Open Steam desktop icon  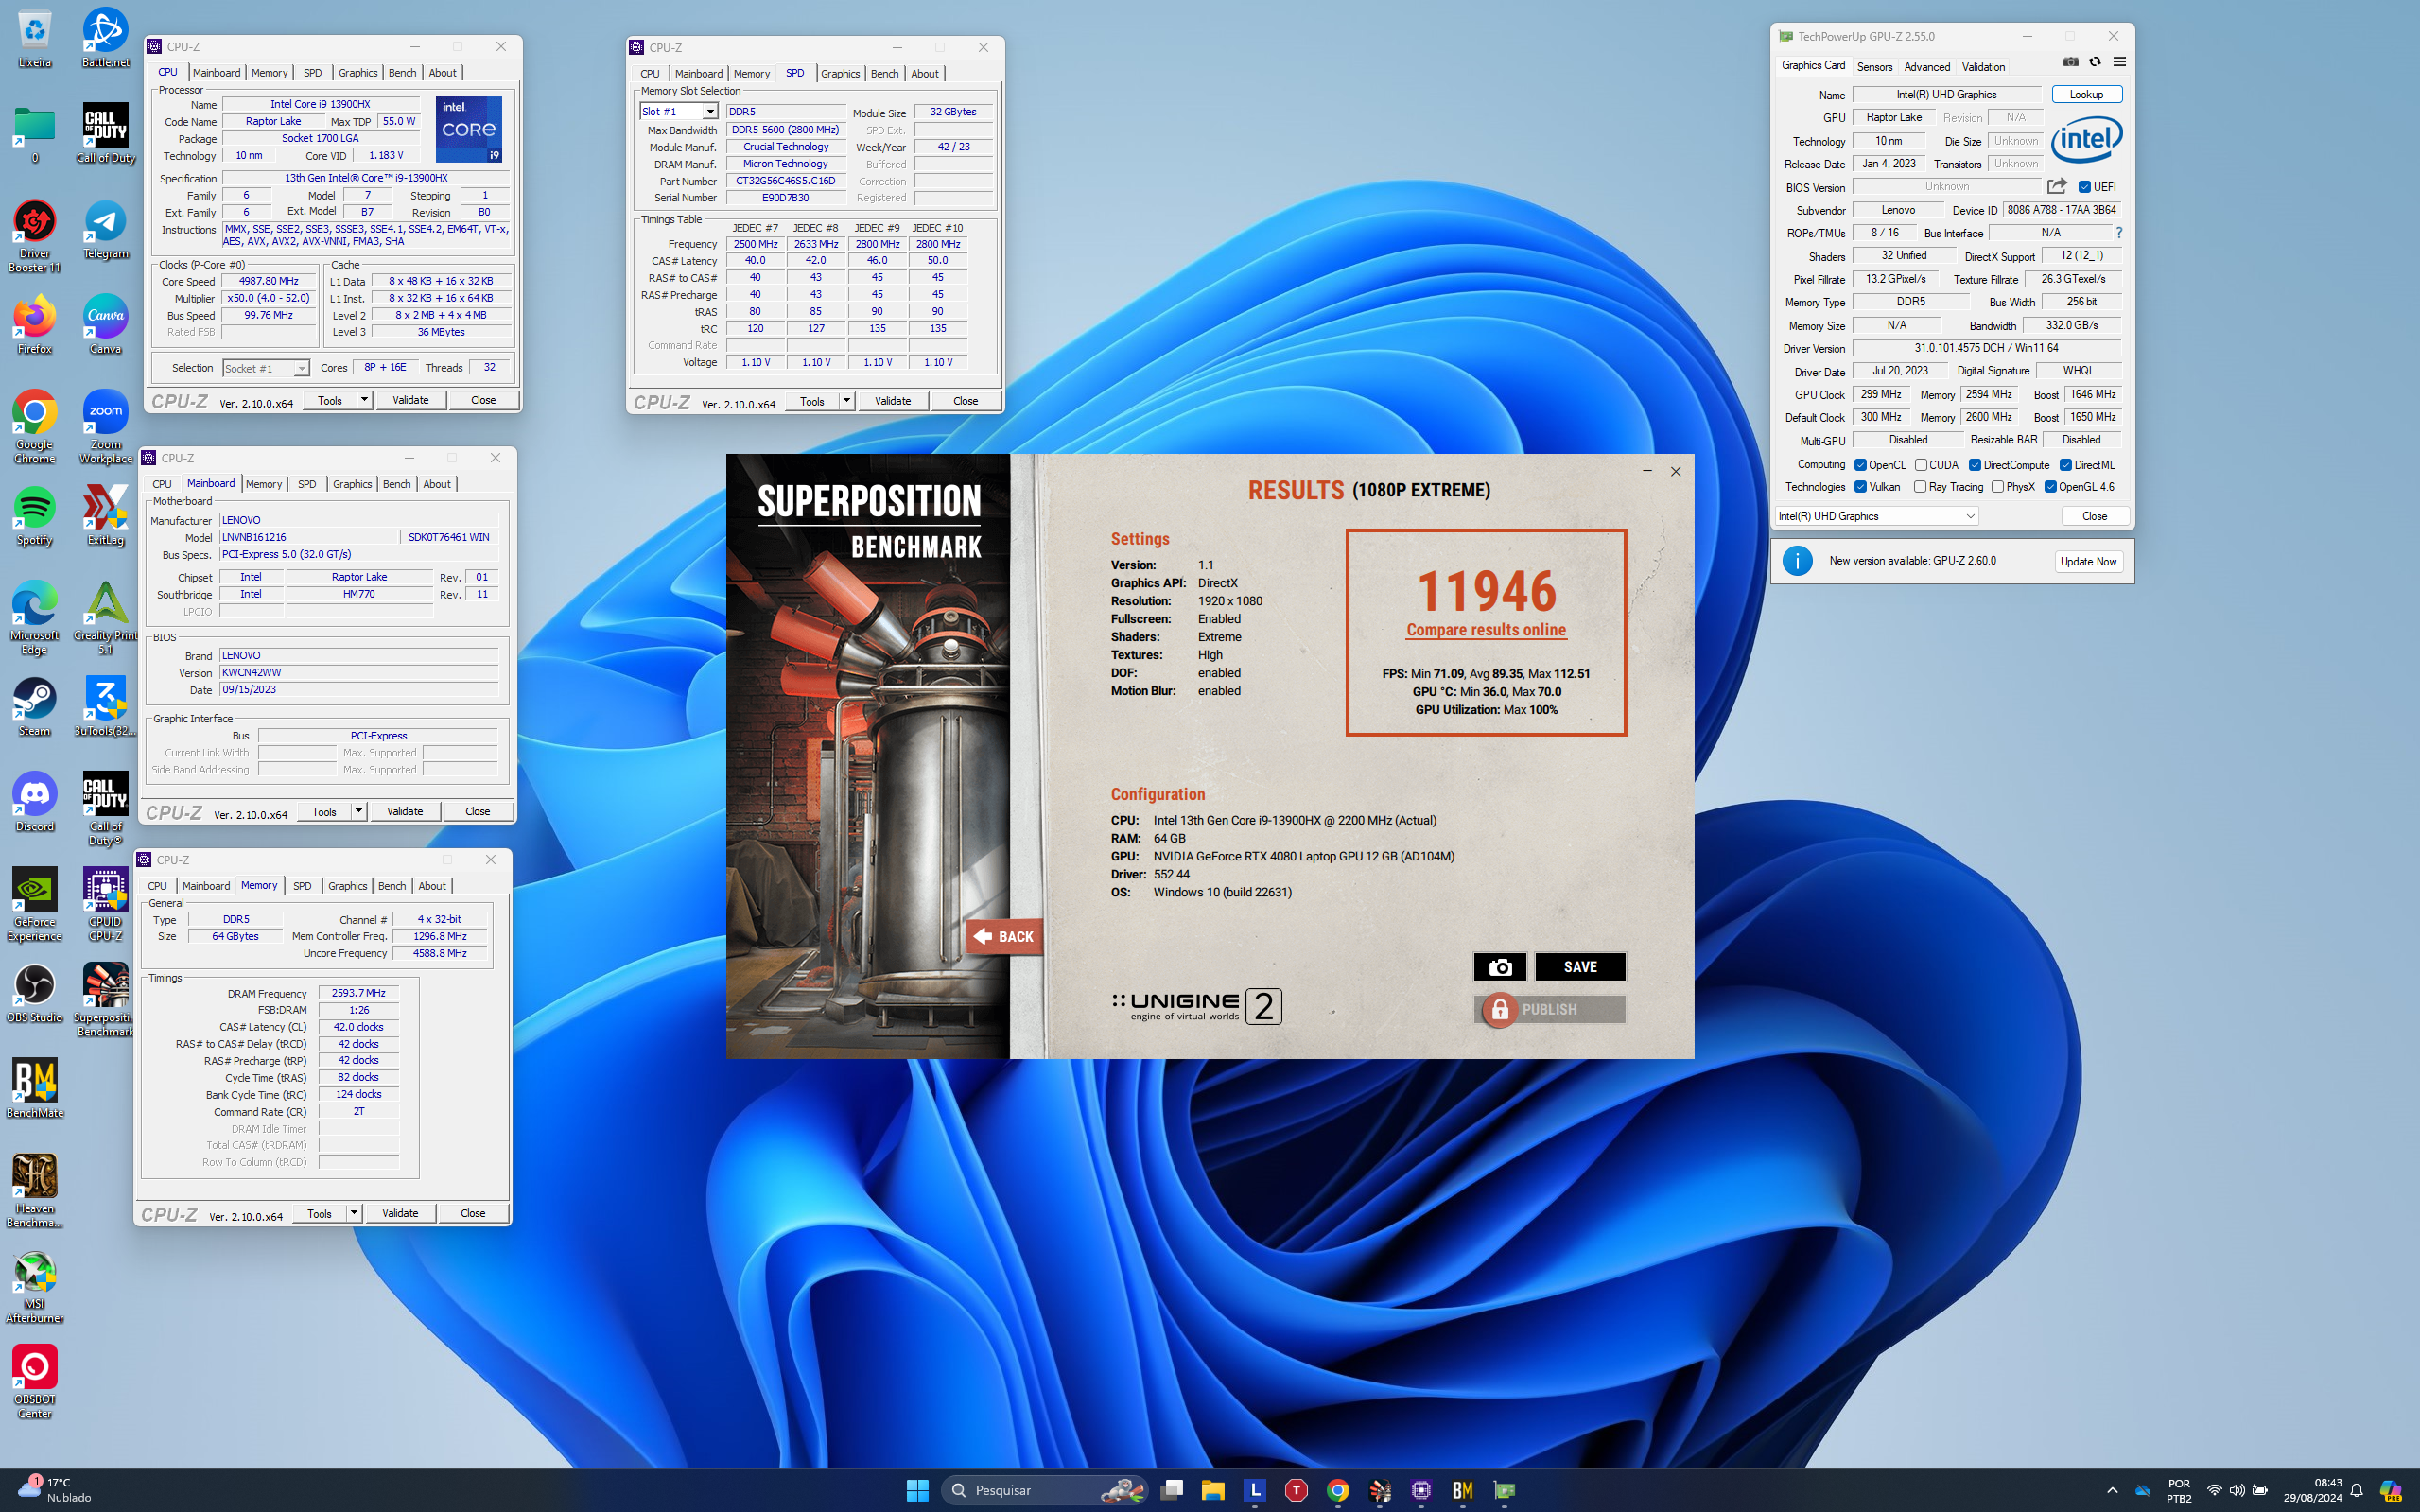[x=35, y=707]
